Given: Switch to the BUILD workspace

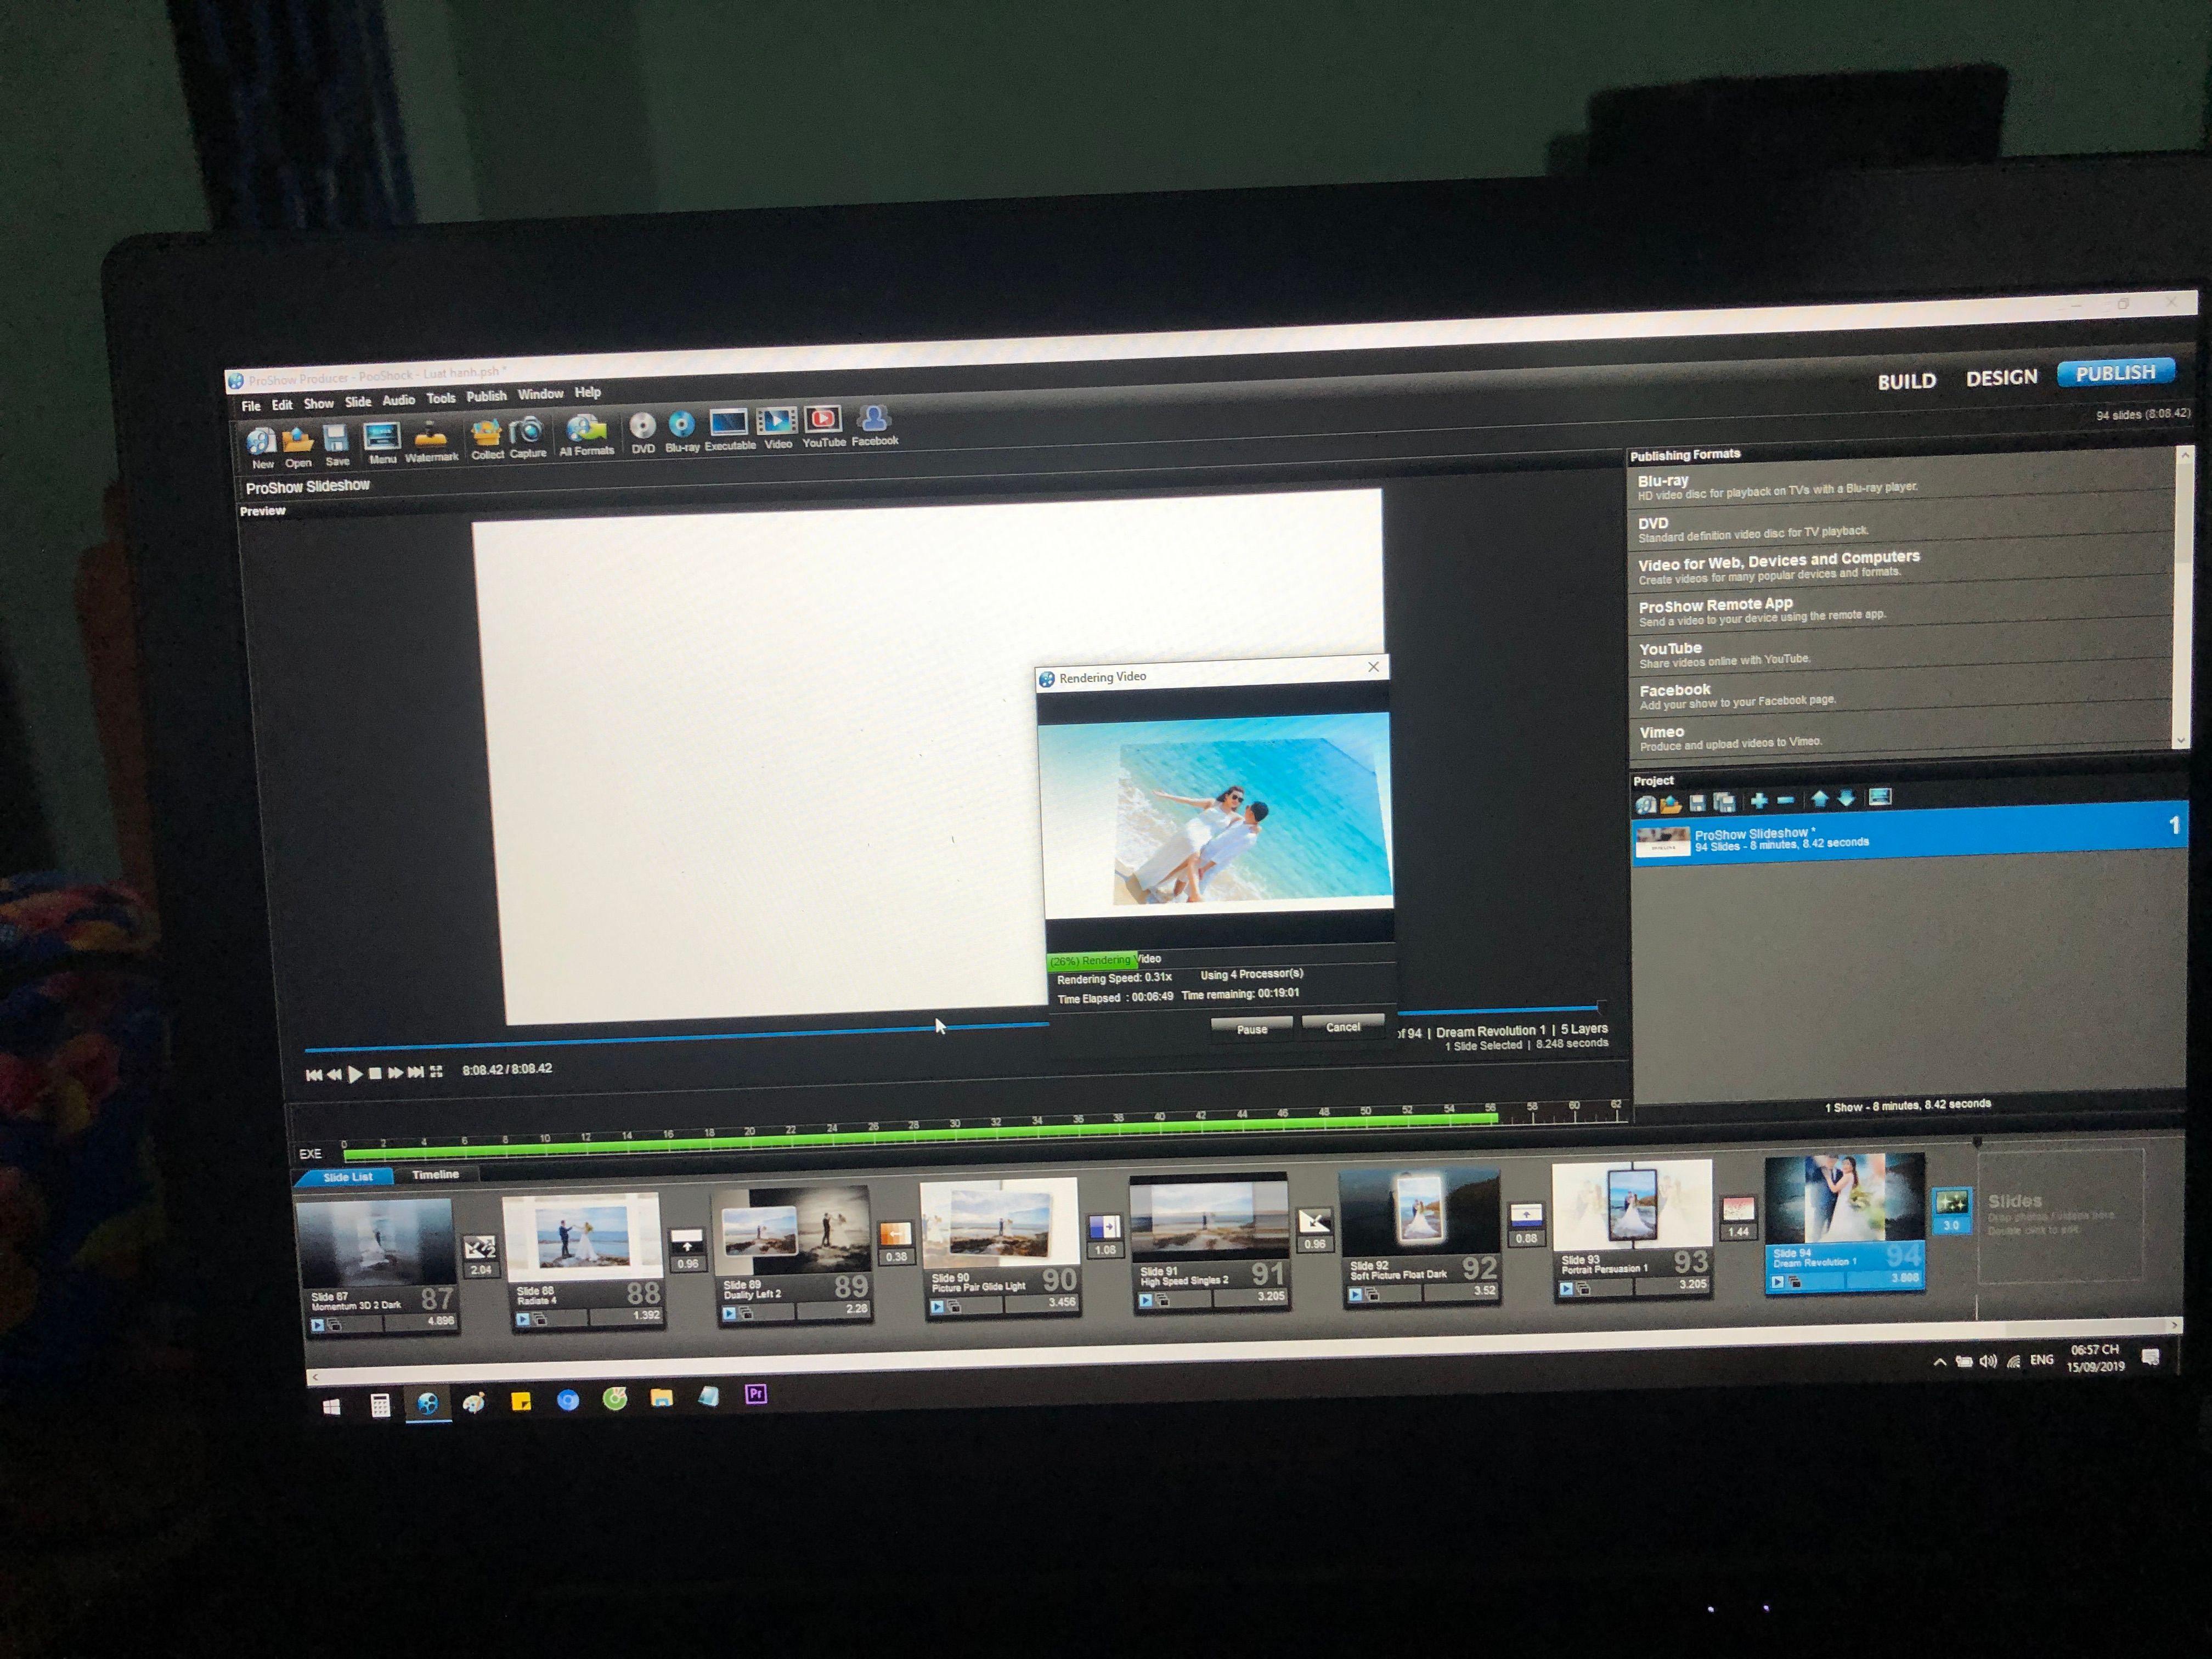Looking at the screenshot, I should pyautogui.click(x=1906, y=381).
